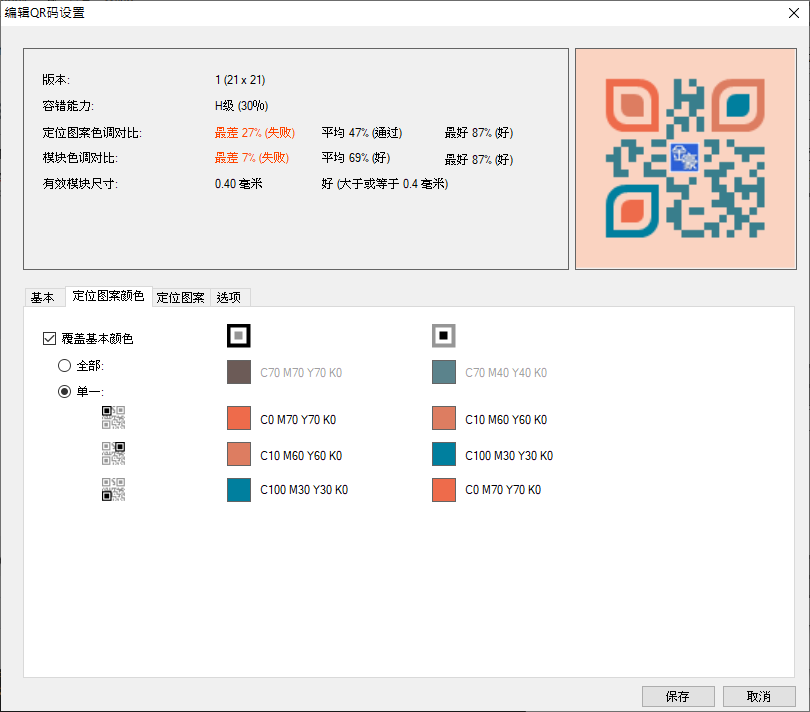This screenshot has height=712, width=810.
Task: Change top-left inner color C10 M60 Y60 K0
Action: click(x=444, y=418)
